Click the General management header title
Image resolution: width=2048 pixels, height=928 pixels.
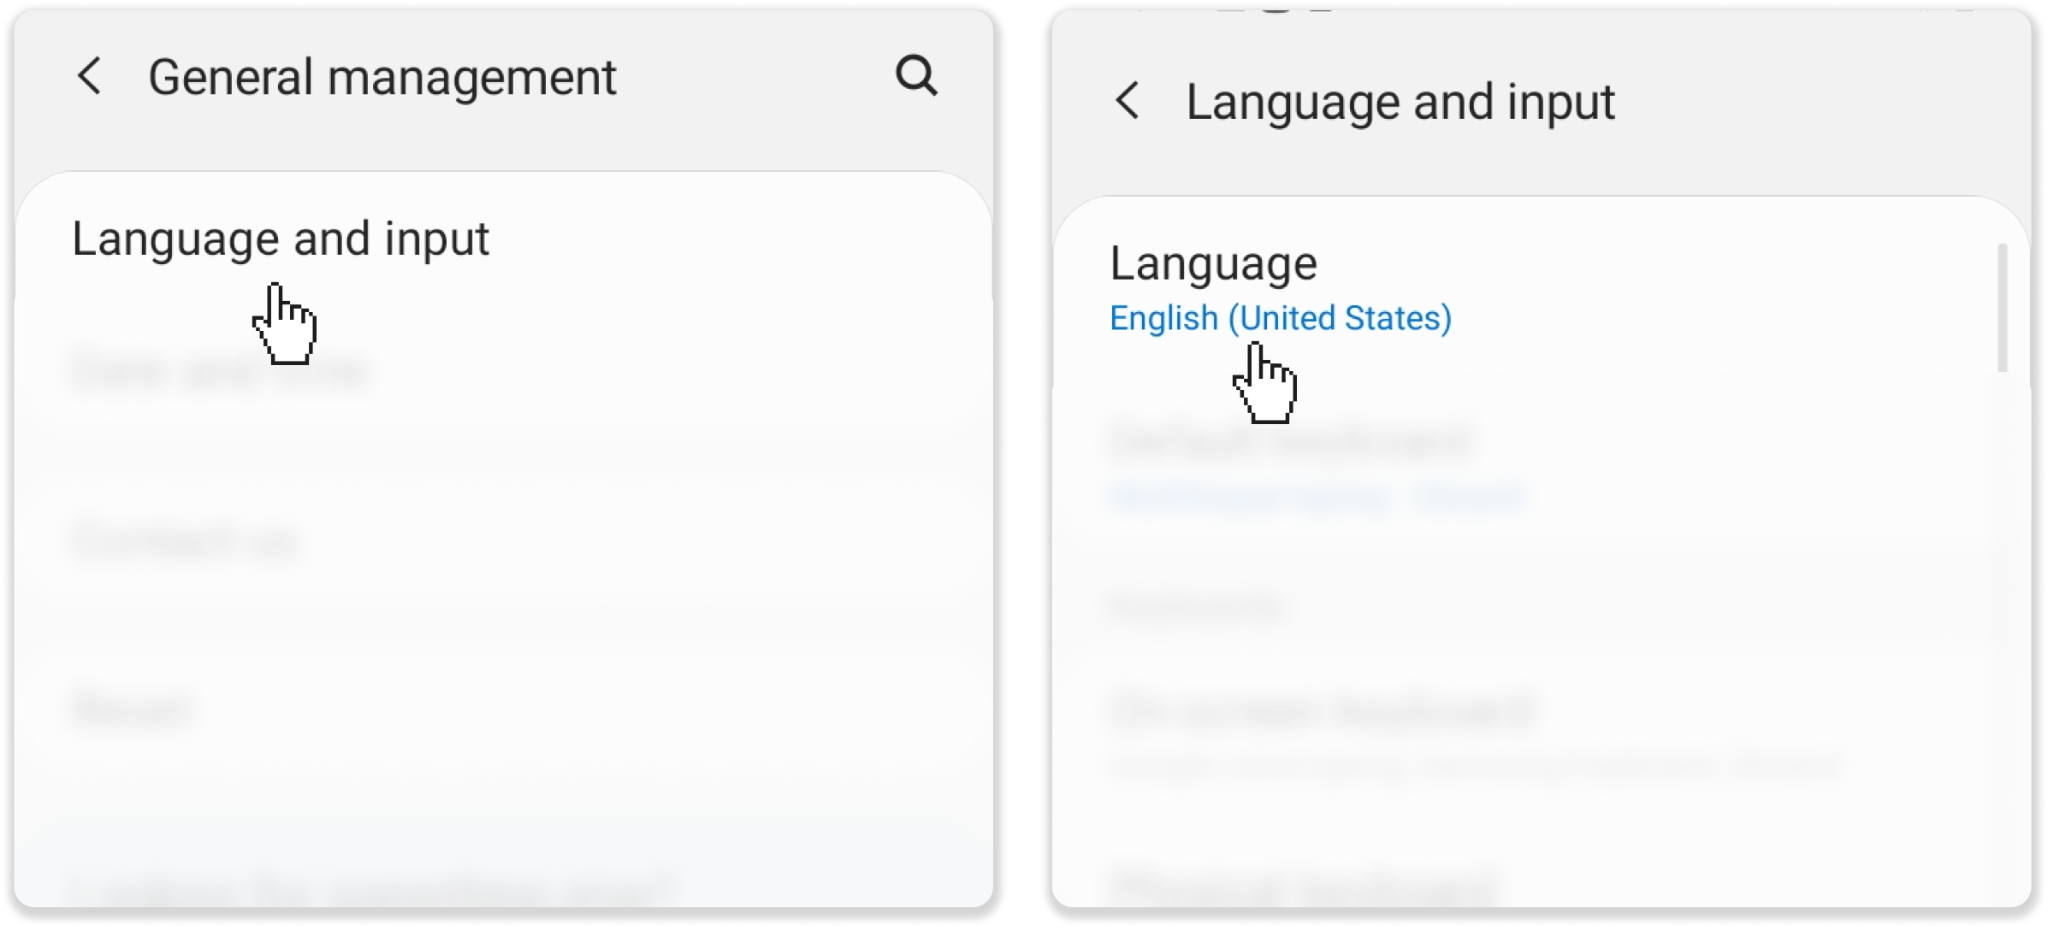click(382, 77)
